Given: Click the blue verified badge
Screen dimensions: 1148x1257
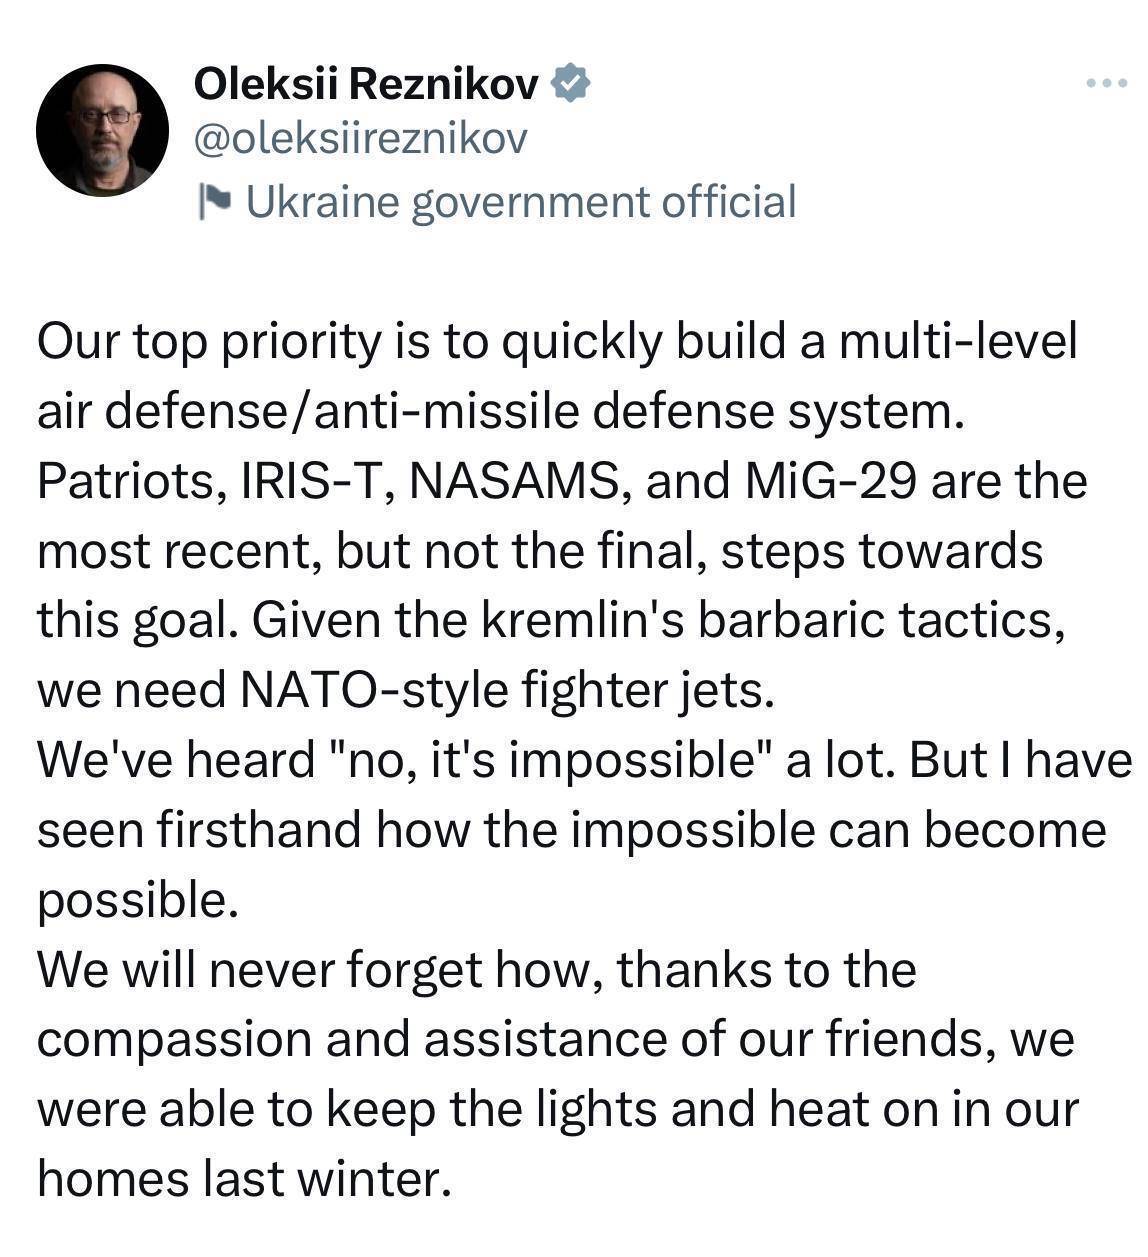Looking at the screenshot, I should click(570, 84).
